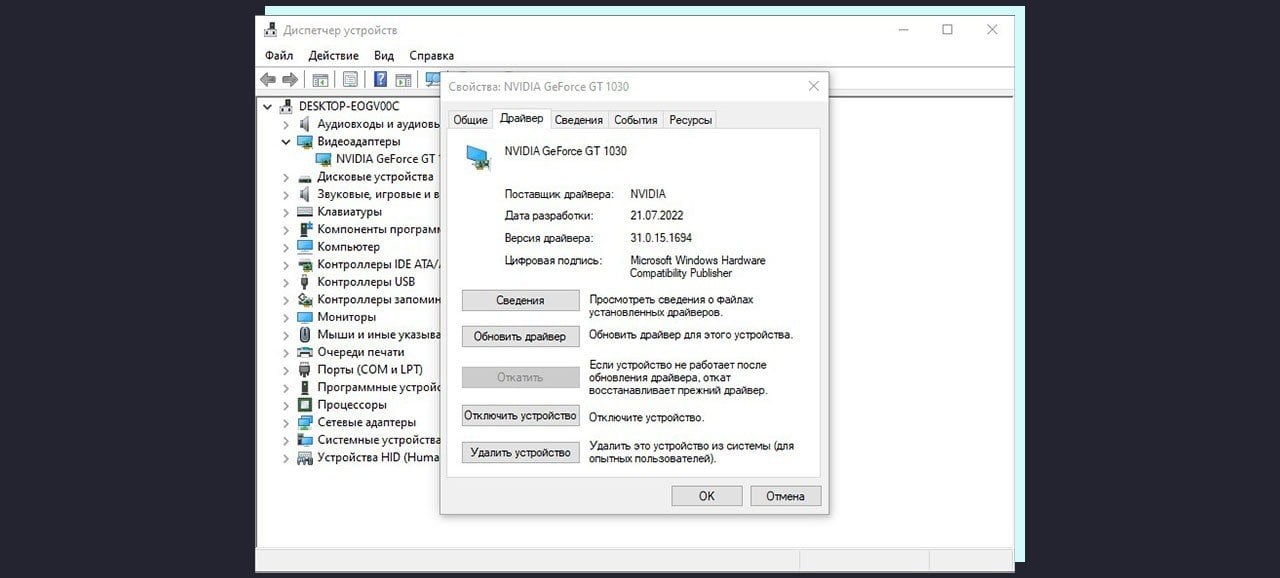
Task: Toggle the action pane toolbar icon
Action: tap(403, 79)
